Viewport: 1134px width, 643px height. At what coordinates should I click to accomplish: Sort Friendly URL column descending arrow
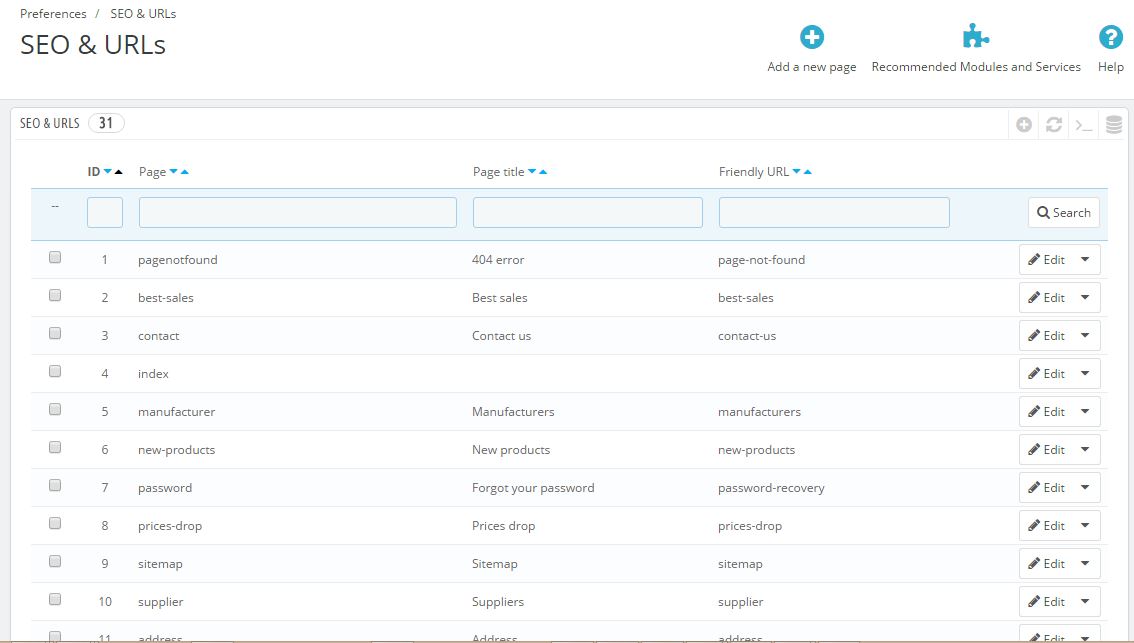[797, 171]
